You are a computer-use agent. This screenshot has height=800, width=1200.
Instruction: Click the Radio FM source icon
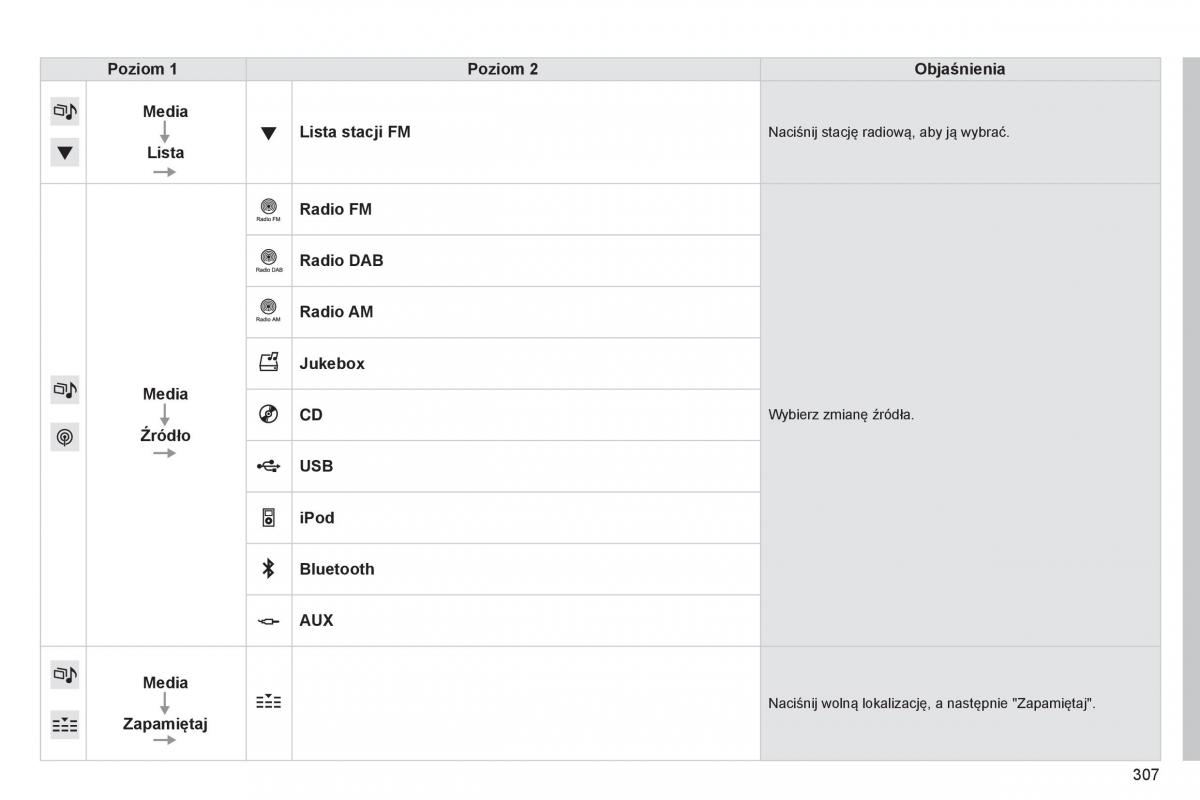(x=268, y=209)
